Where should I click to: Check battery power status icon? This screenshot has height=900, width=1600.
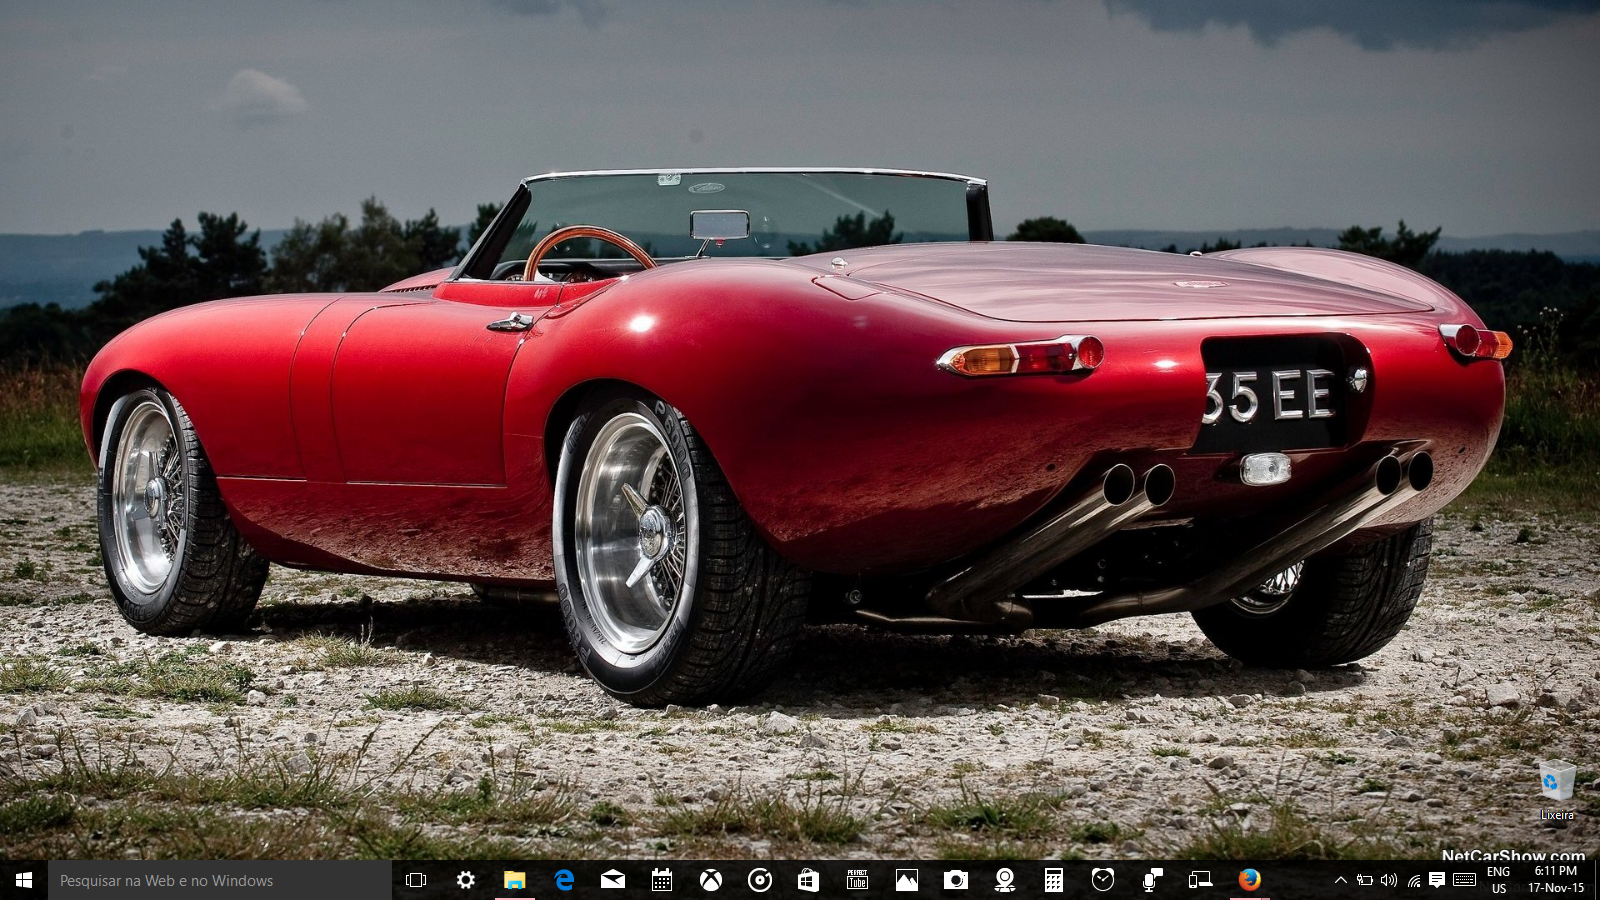click(x=1364, y=880)
